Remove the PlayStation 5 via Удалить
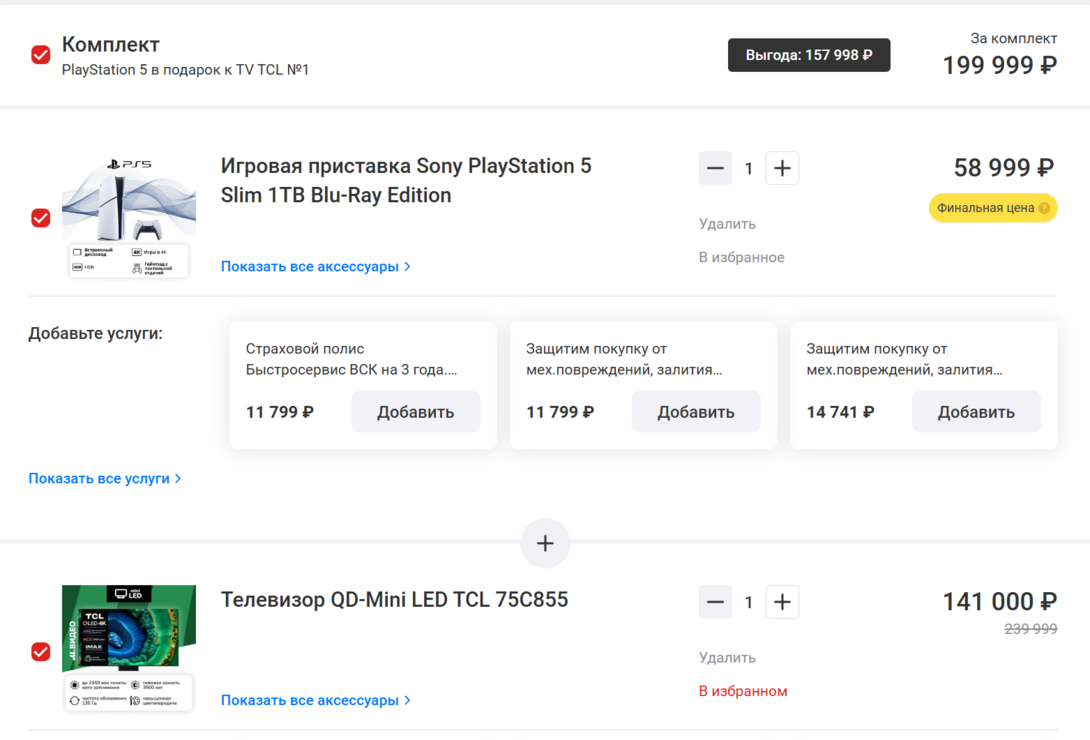This screenshot has width=1090, height=740. point(727,224)
